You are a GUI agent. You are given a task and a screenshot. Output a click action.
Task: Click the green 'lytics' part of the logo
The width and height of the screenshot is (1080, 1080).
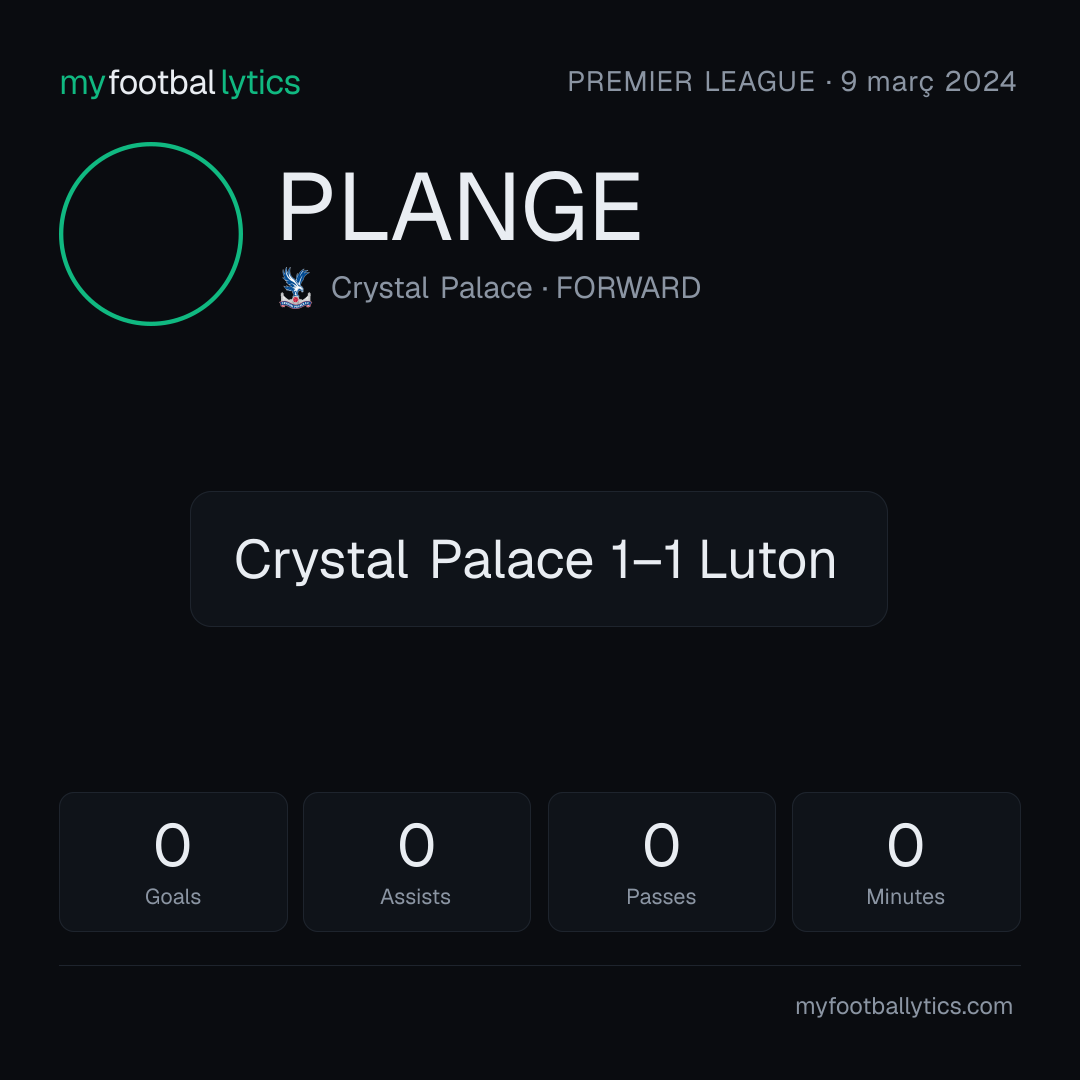tap(260, 83)
